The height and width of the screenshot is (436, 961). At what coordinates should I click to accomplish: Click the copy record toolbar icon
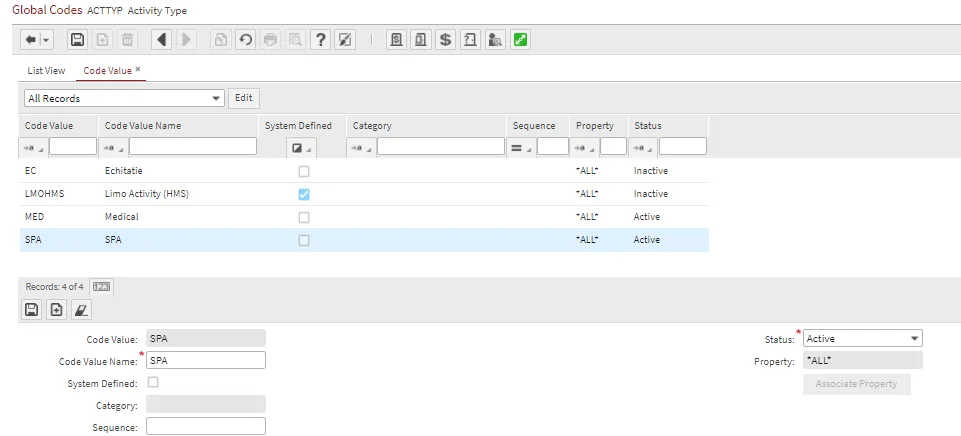[220, 40]
